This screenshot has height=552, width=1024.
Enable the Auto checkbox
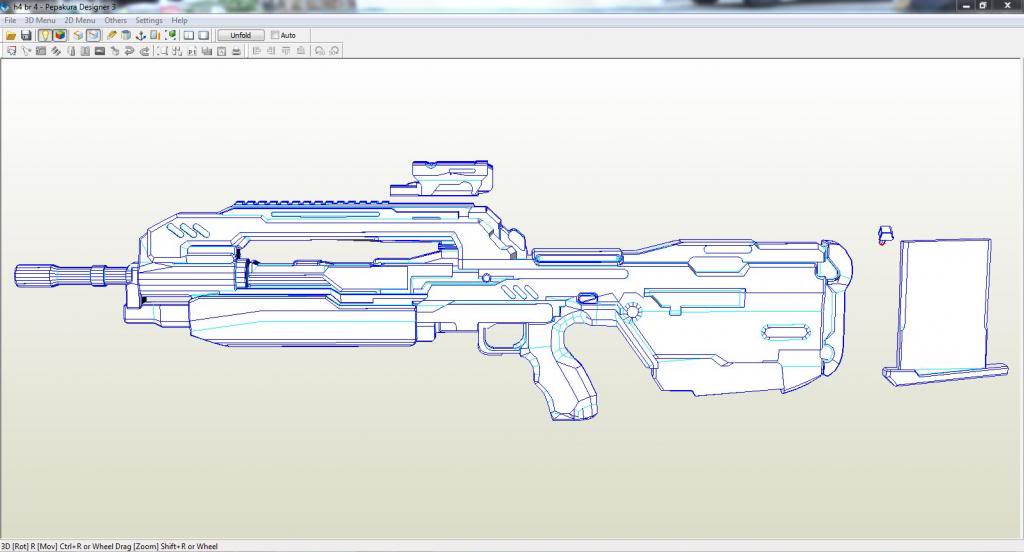click(275, 35)
